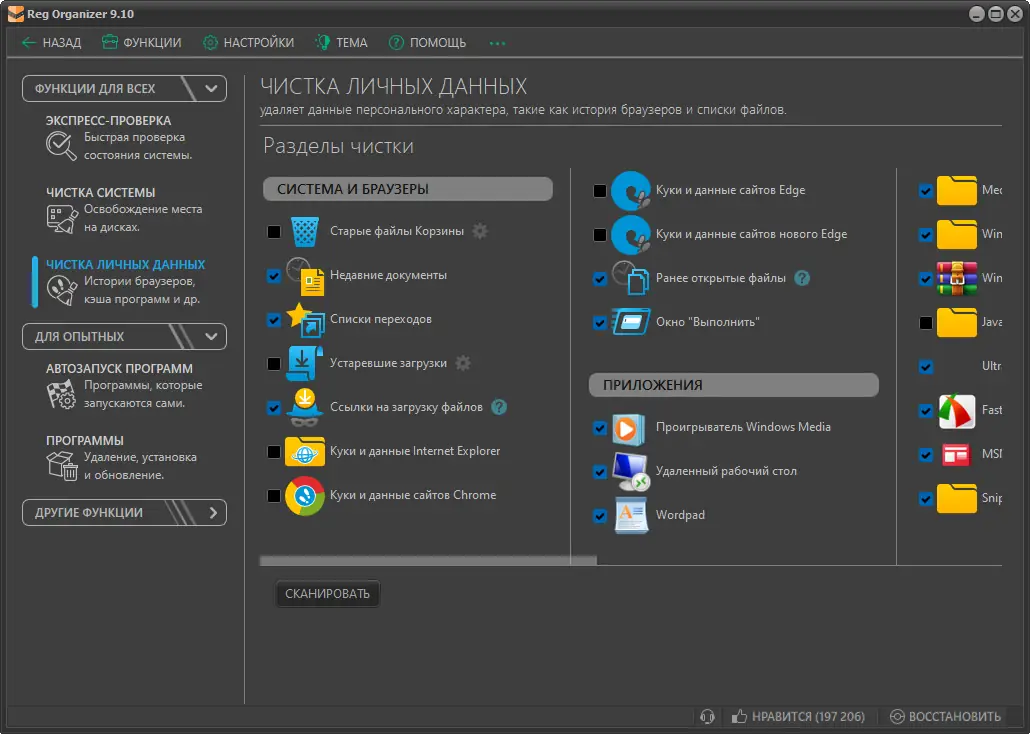Open the 'Тема' menu
This screenshot has height=734, width=1030.
point(342,43)
